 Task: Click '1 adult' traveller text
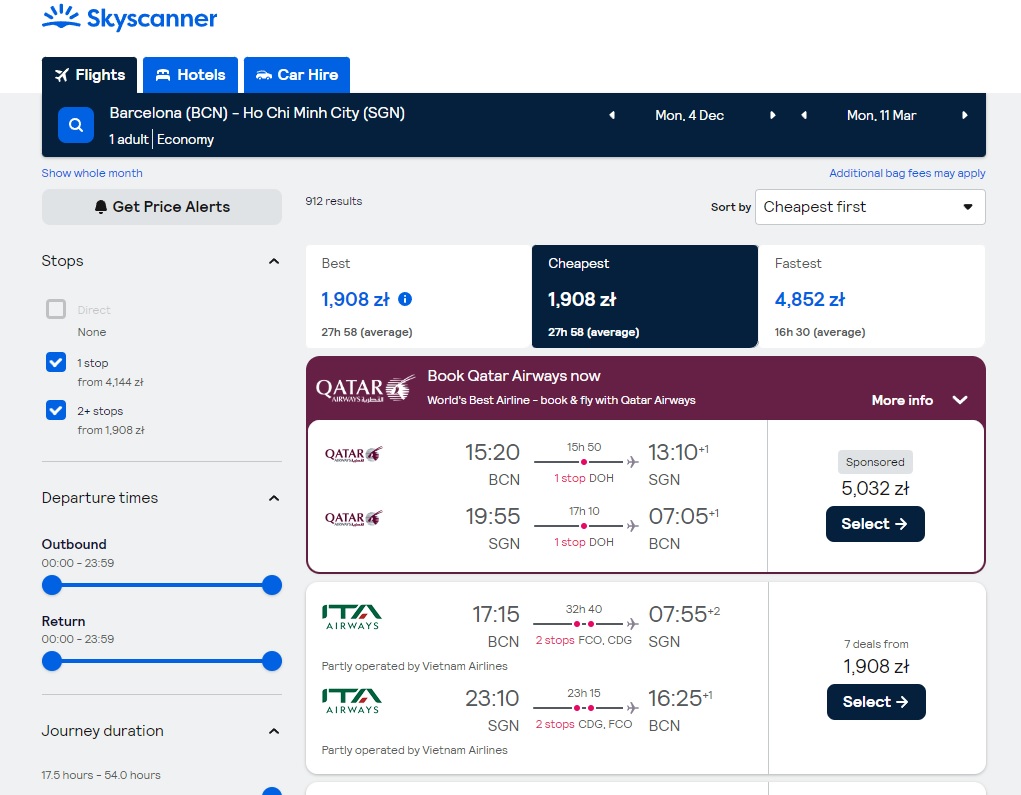tap(128, 139)
